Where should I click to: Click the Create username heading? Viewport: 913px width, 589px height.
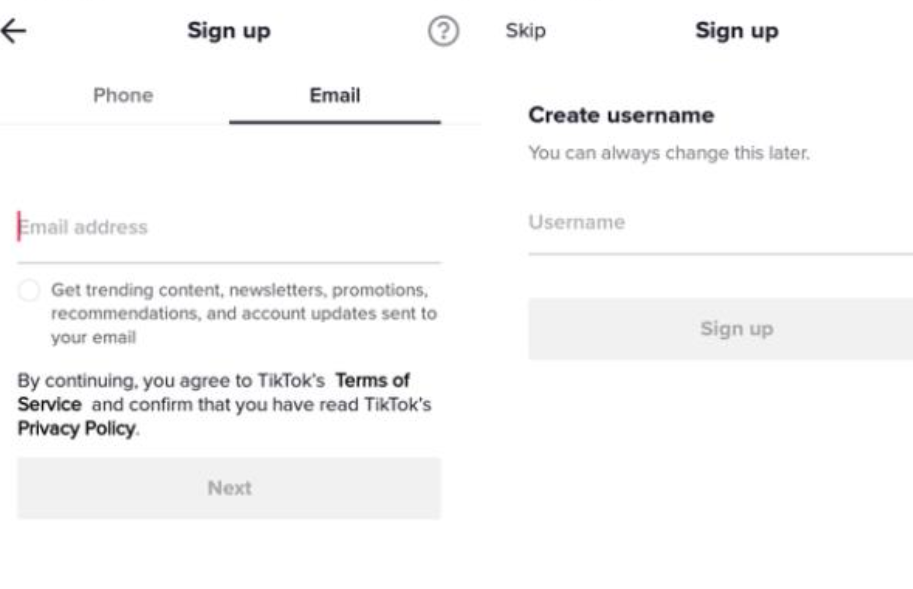[621, 116]
